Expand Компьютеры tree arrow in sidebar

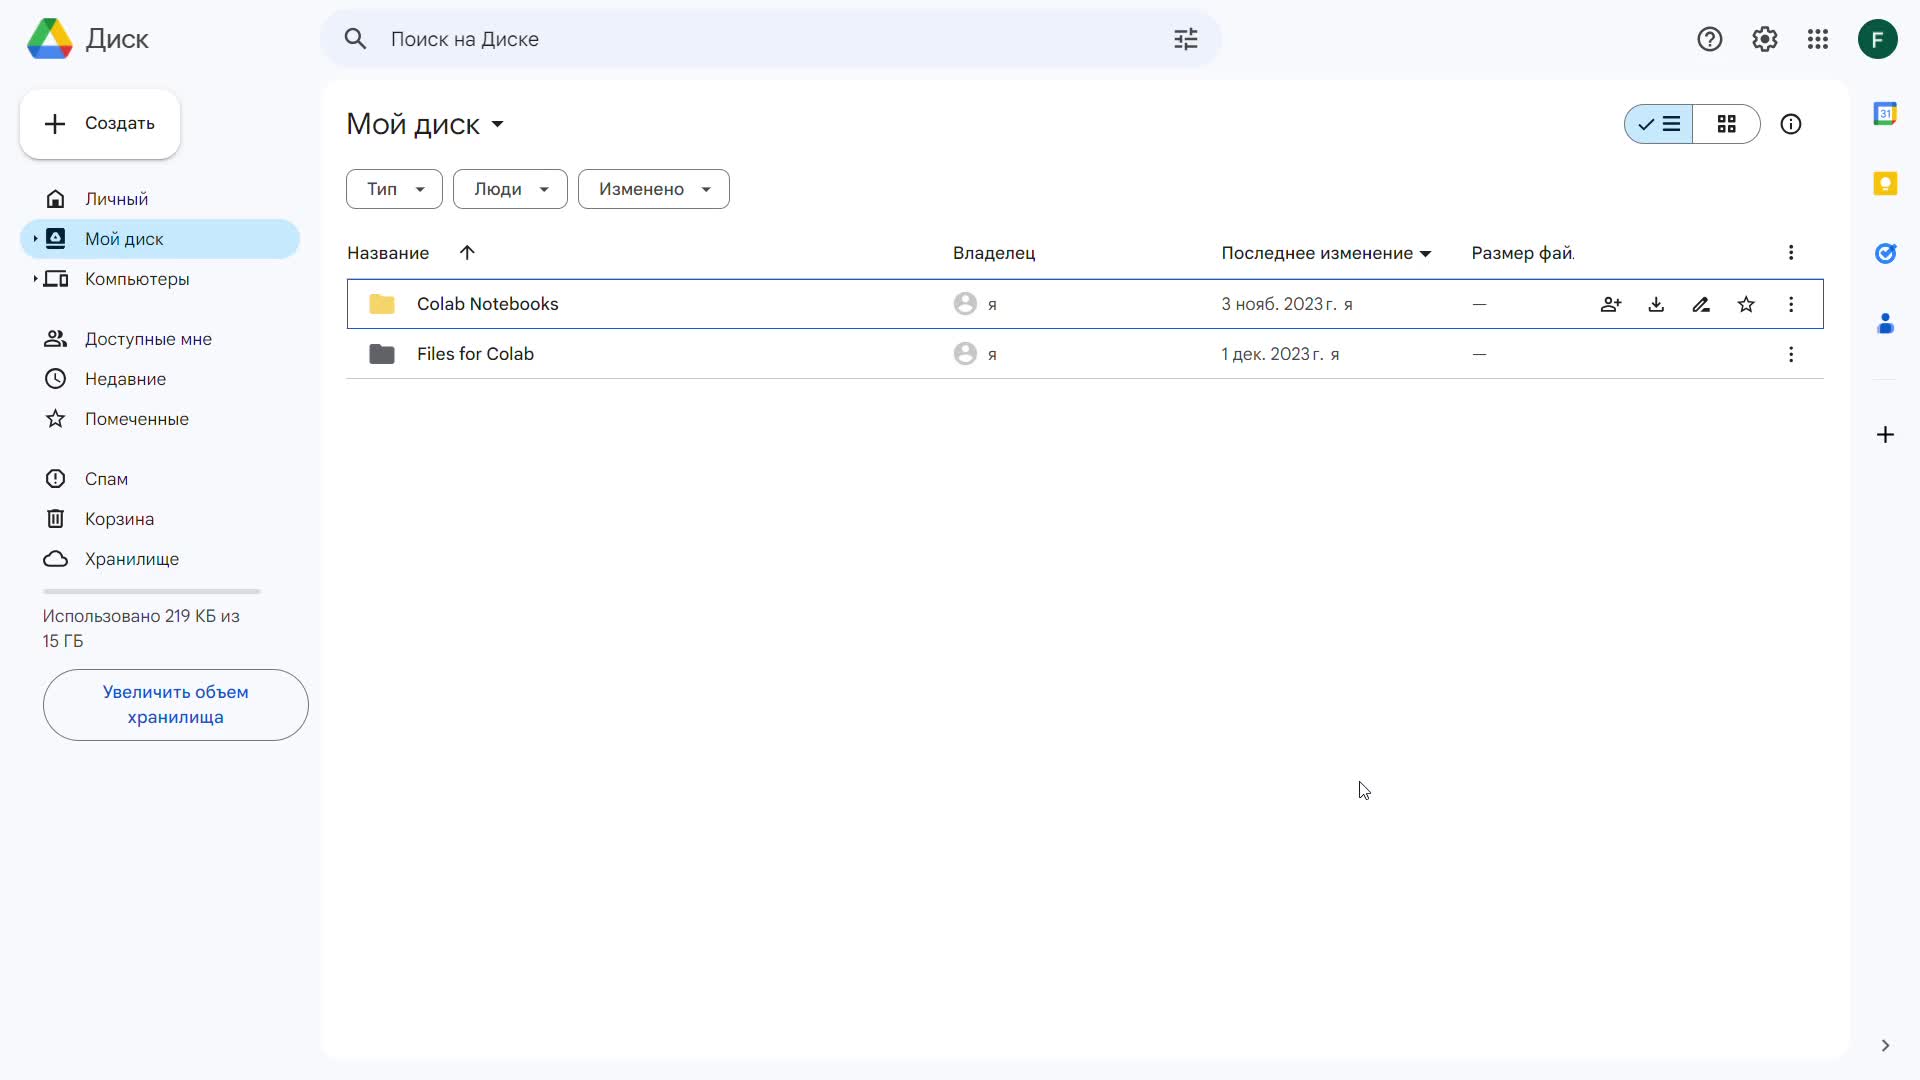[x=35, y=279]
